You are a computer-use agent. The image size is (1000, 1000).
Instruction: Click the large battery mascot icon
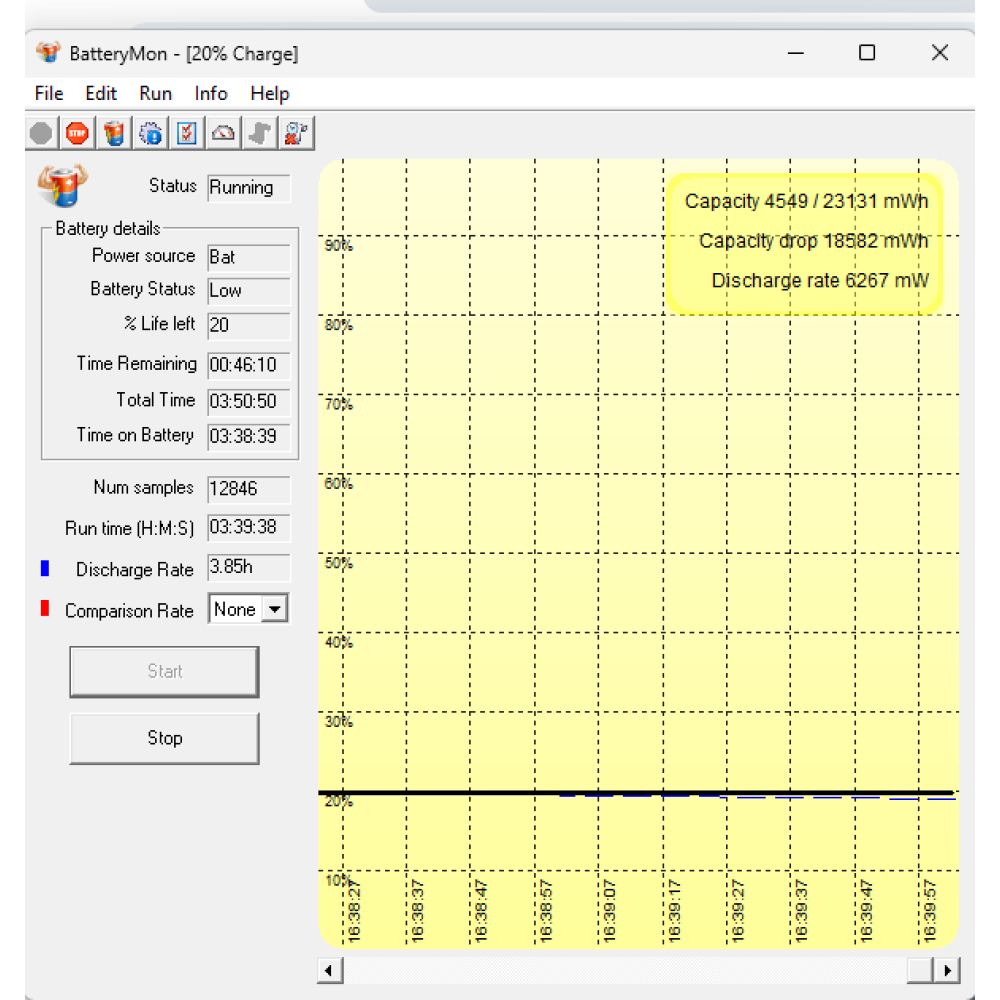(62, 186)
